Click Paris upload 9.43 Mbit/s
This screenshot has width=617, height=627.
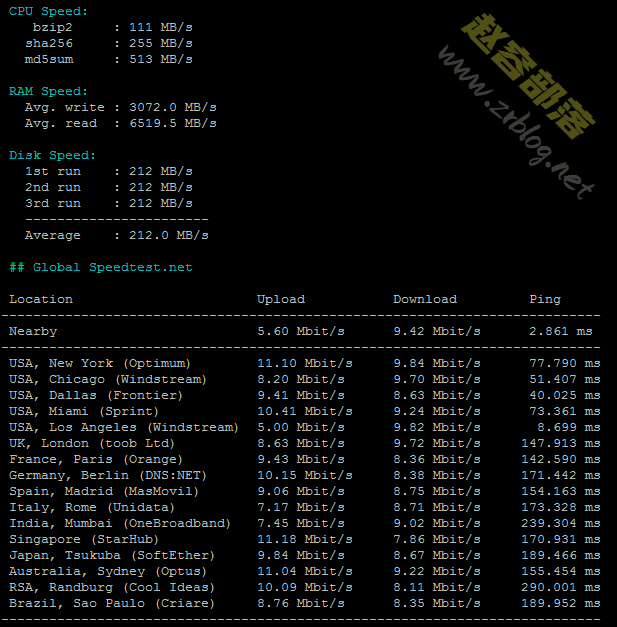[301, 459]
